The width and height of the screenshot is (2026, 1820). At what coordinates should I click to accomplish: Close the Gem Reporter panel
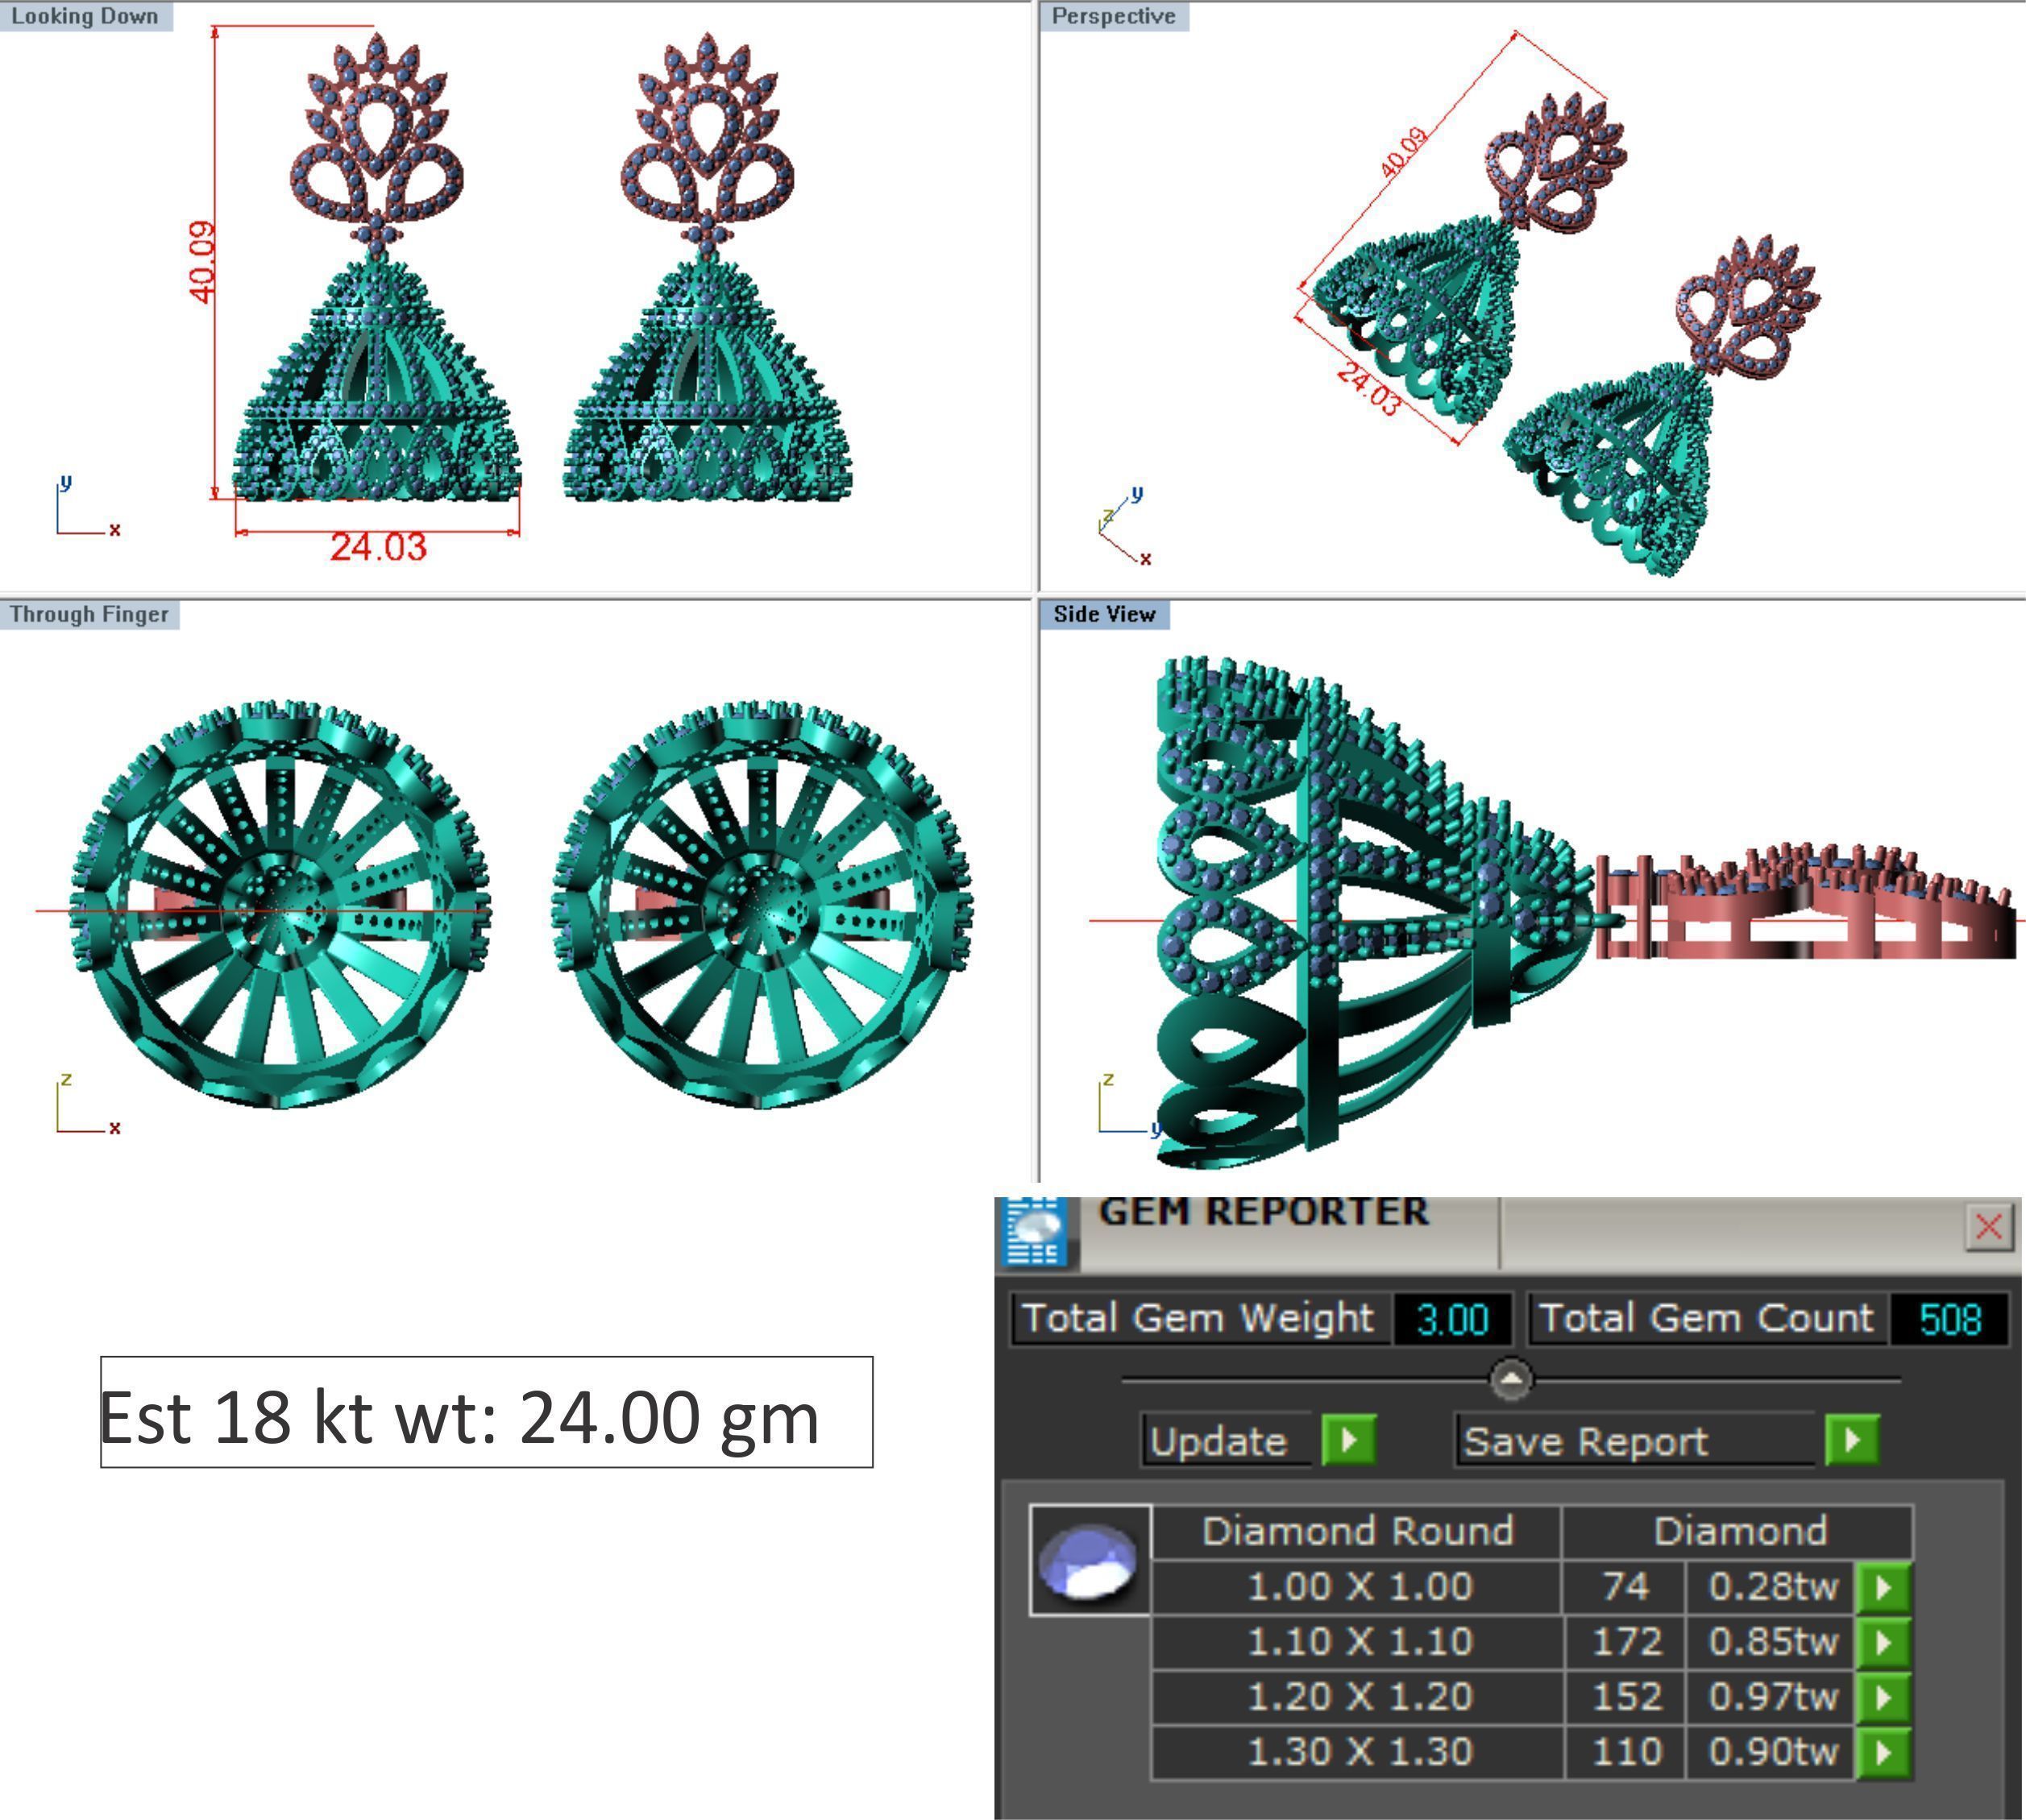1988,1226
